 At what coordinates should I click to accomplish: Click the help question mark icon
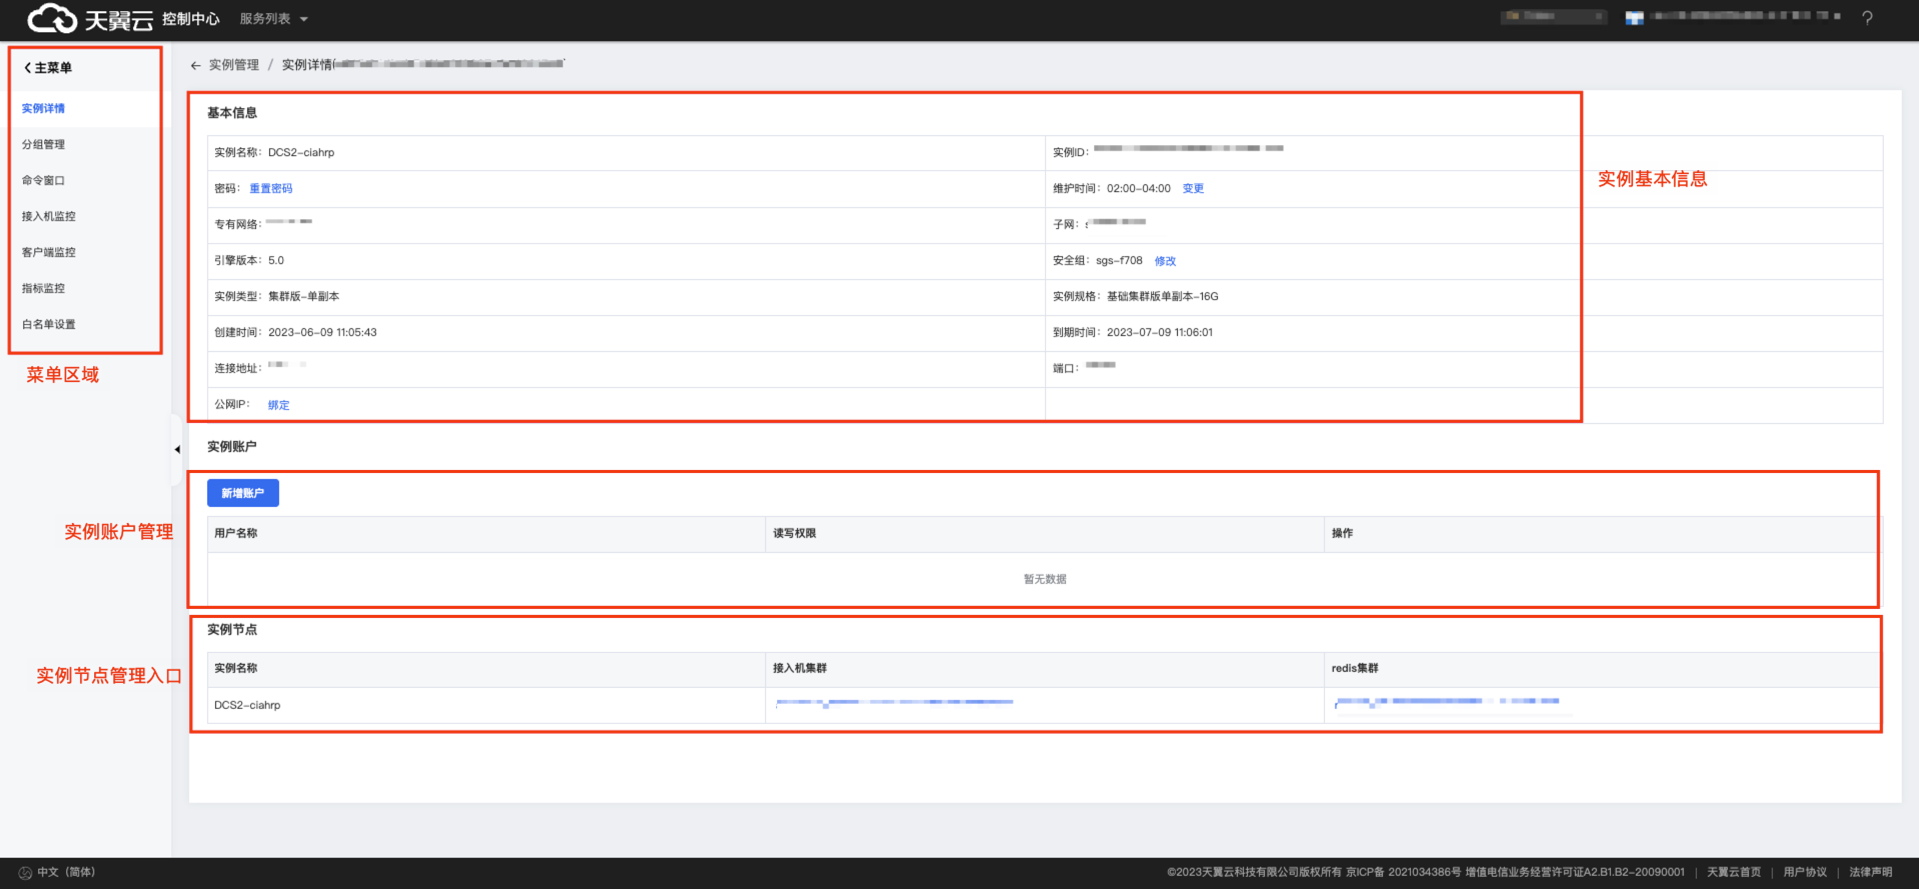1867,18
